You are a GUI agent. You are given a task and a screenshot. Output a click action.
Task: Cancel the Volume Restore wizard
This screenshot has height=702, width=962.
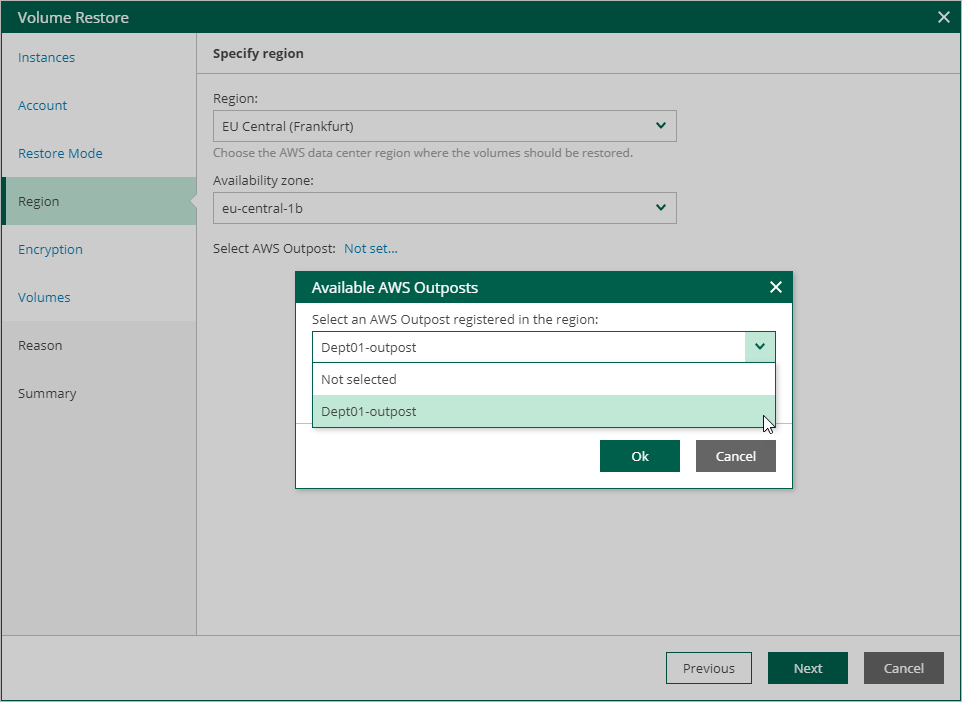(x=904, y=668)
